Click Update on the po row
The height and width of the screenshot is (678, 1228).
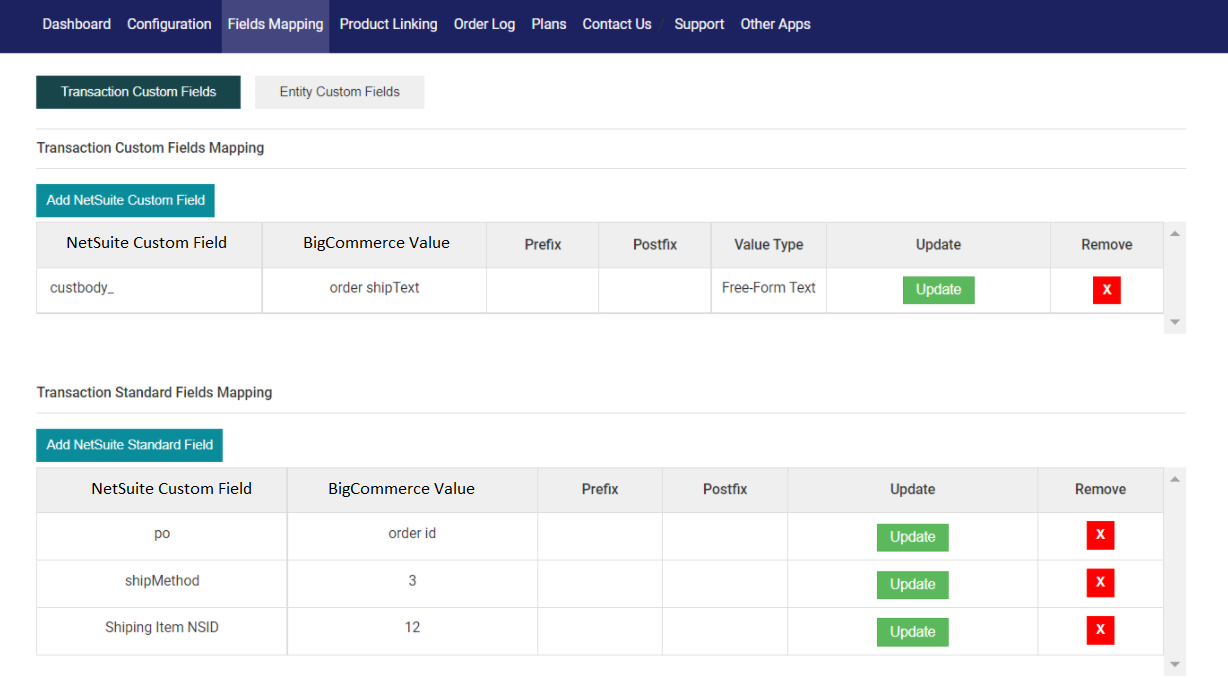pyautogui.click(x=912, y=536)
